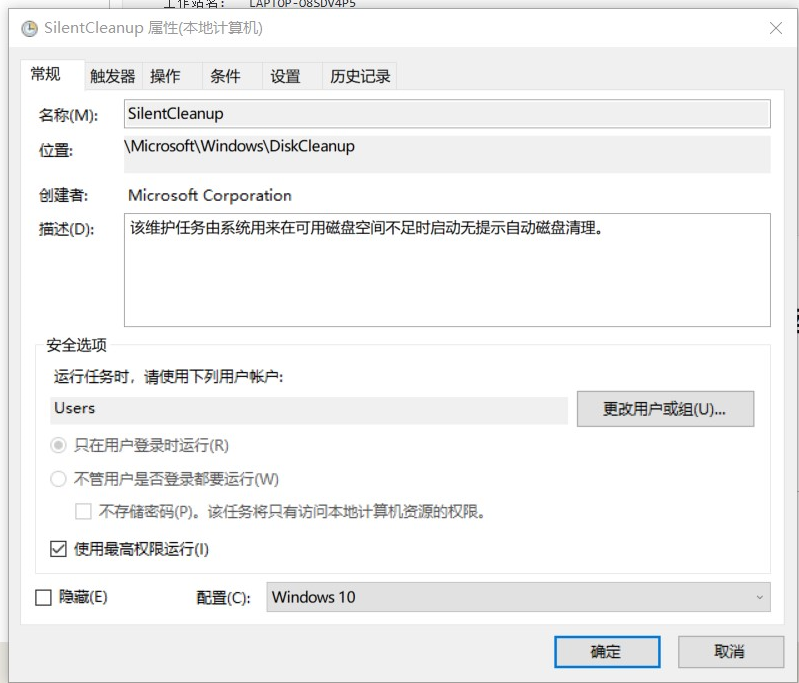Click the 名称 field containing SilentCleanup
The height and width of the screenshot is (683, 799).
pos(447,114)
